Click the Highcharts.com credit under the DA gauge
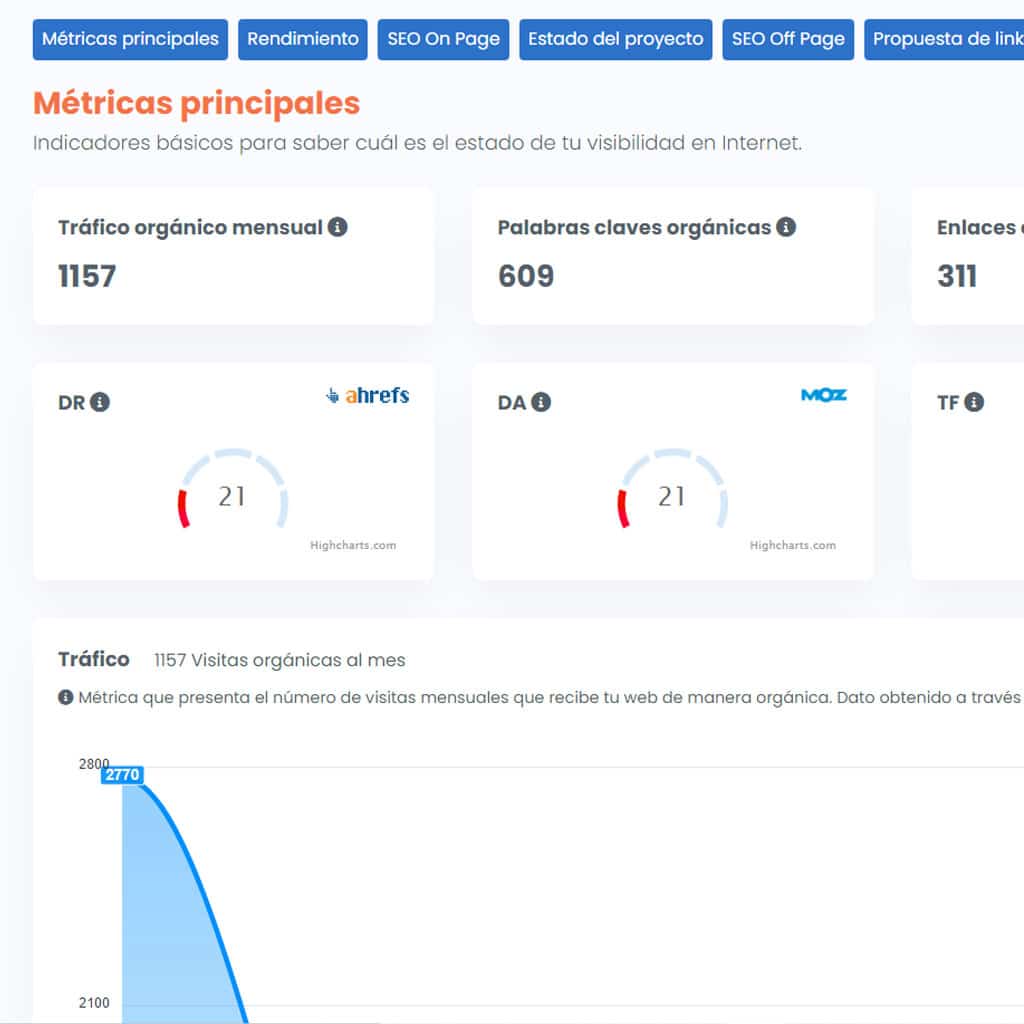This screenshot has height=1024, width=1024. pos(793,545)
